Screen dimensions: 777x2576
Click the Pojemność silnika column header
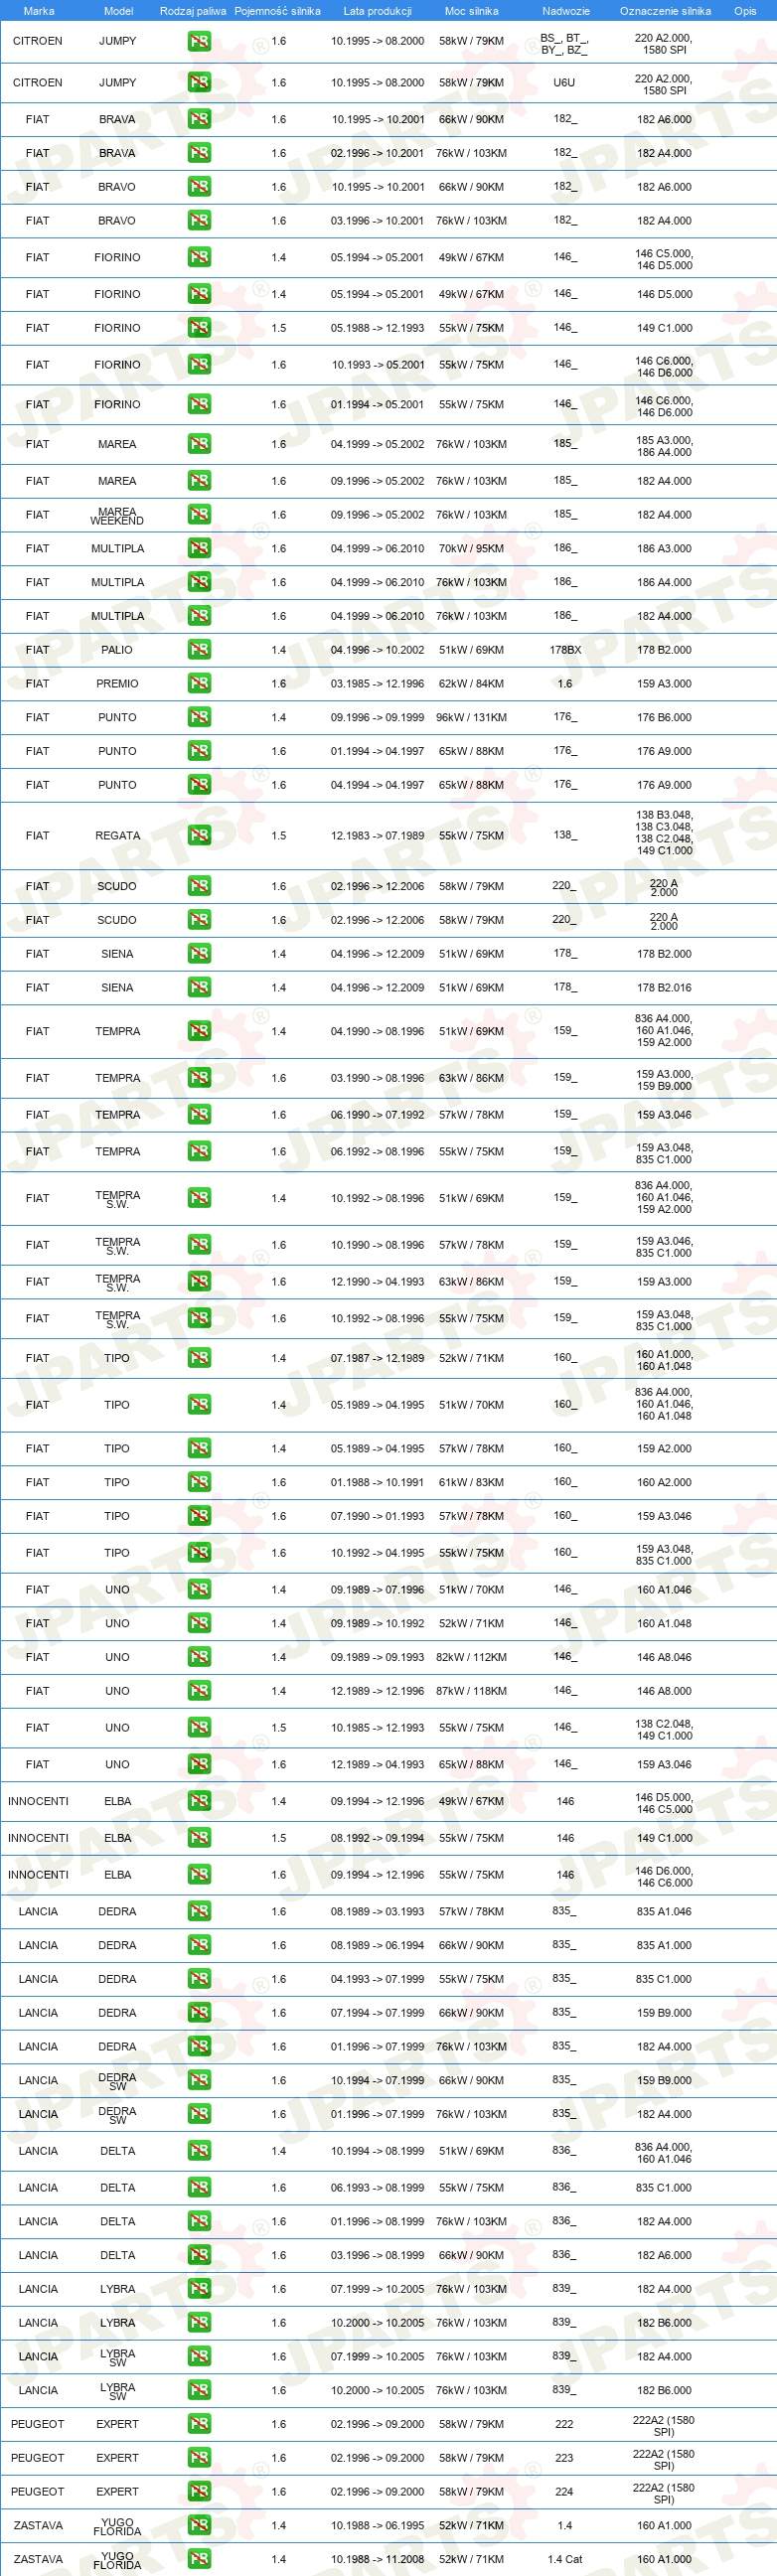tap(278, 11)
